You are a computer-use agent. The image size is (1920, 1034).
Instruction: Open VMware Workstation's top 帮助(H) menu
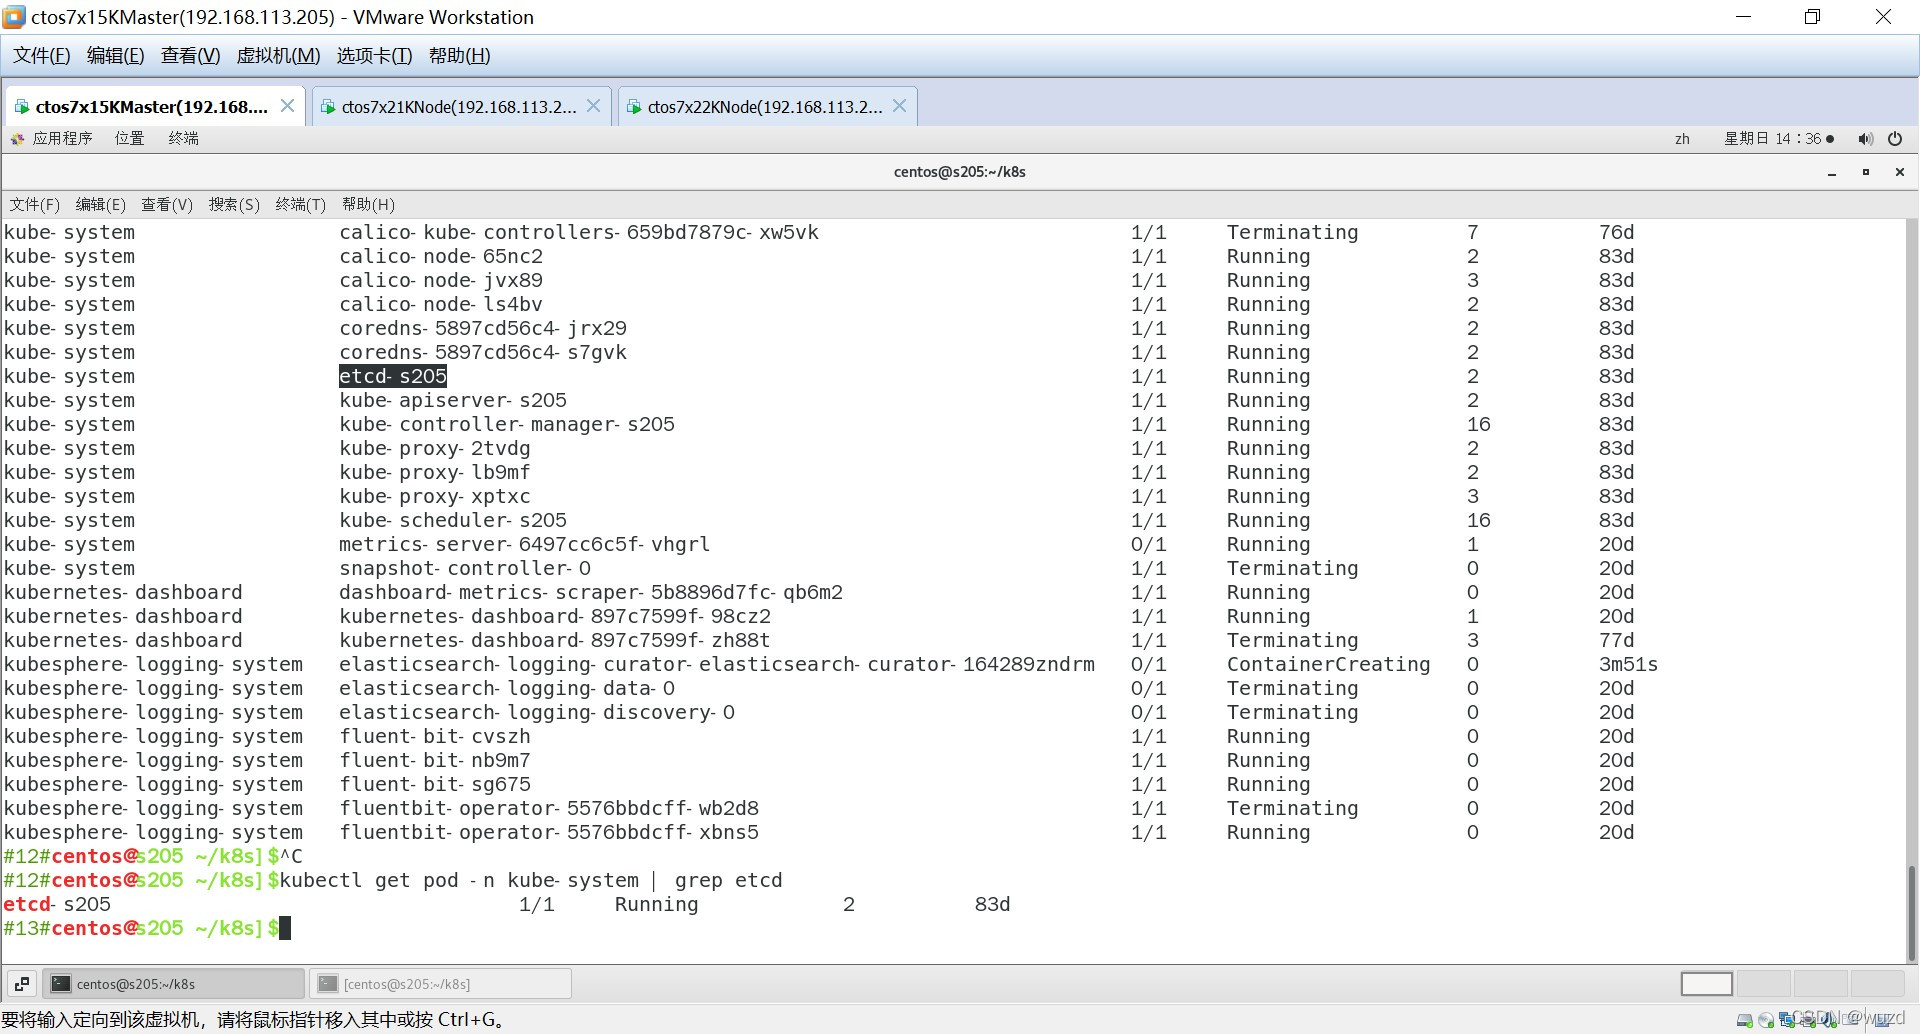(x=459, y=56)
